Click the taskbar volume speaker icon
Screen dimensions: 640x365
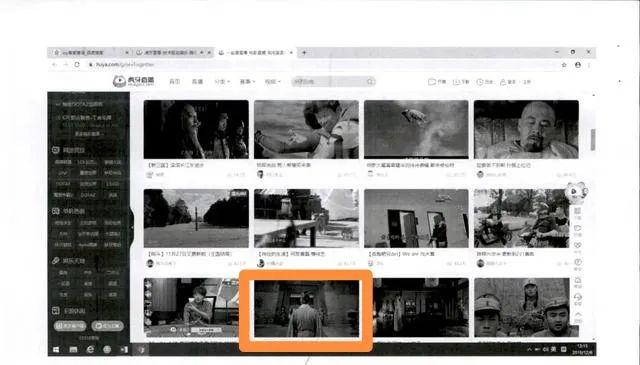[545, 349]
